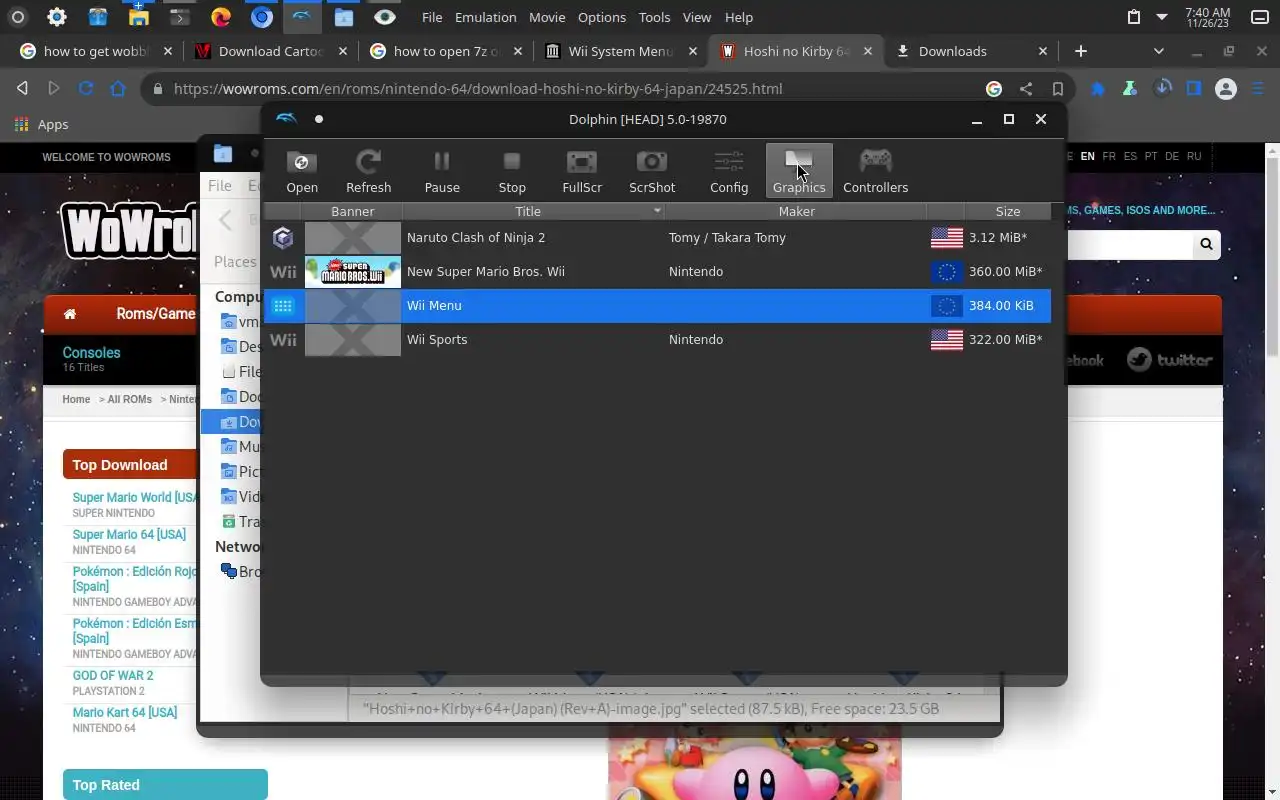
Task: Open the system settings gear in the taskbar
Action: (57, 17)
